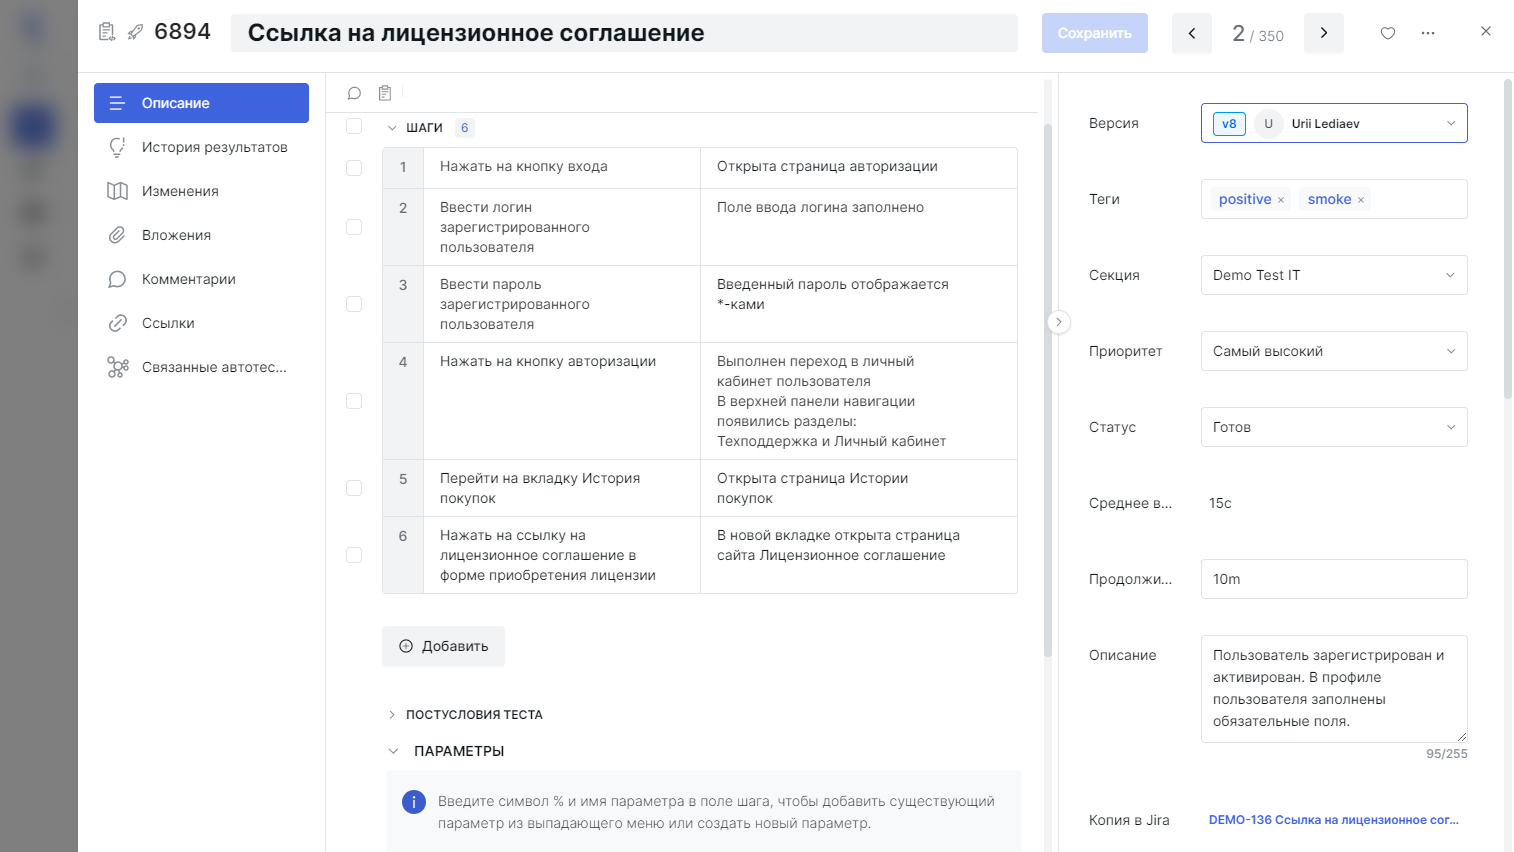Open the Версия dropdown
The height and width of the screenshot is (852, 1514).
pyautogui.click(x=1334, y=123)
